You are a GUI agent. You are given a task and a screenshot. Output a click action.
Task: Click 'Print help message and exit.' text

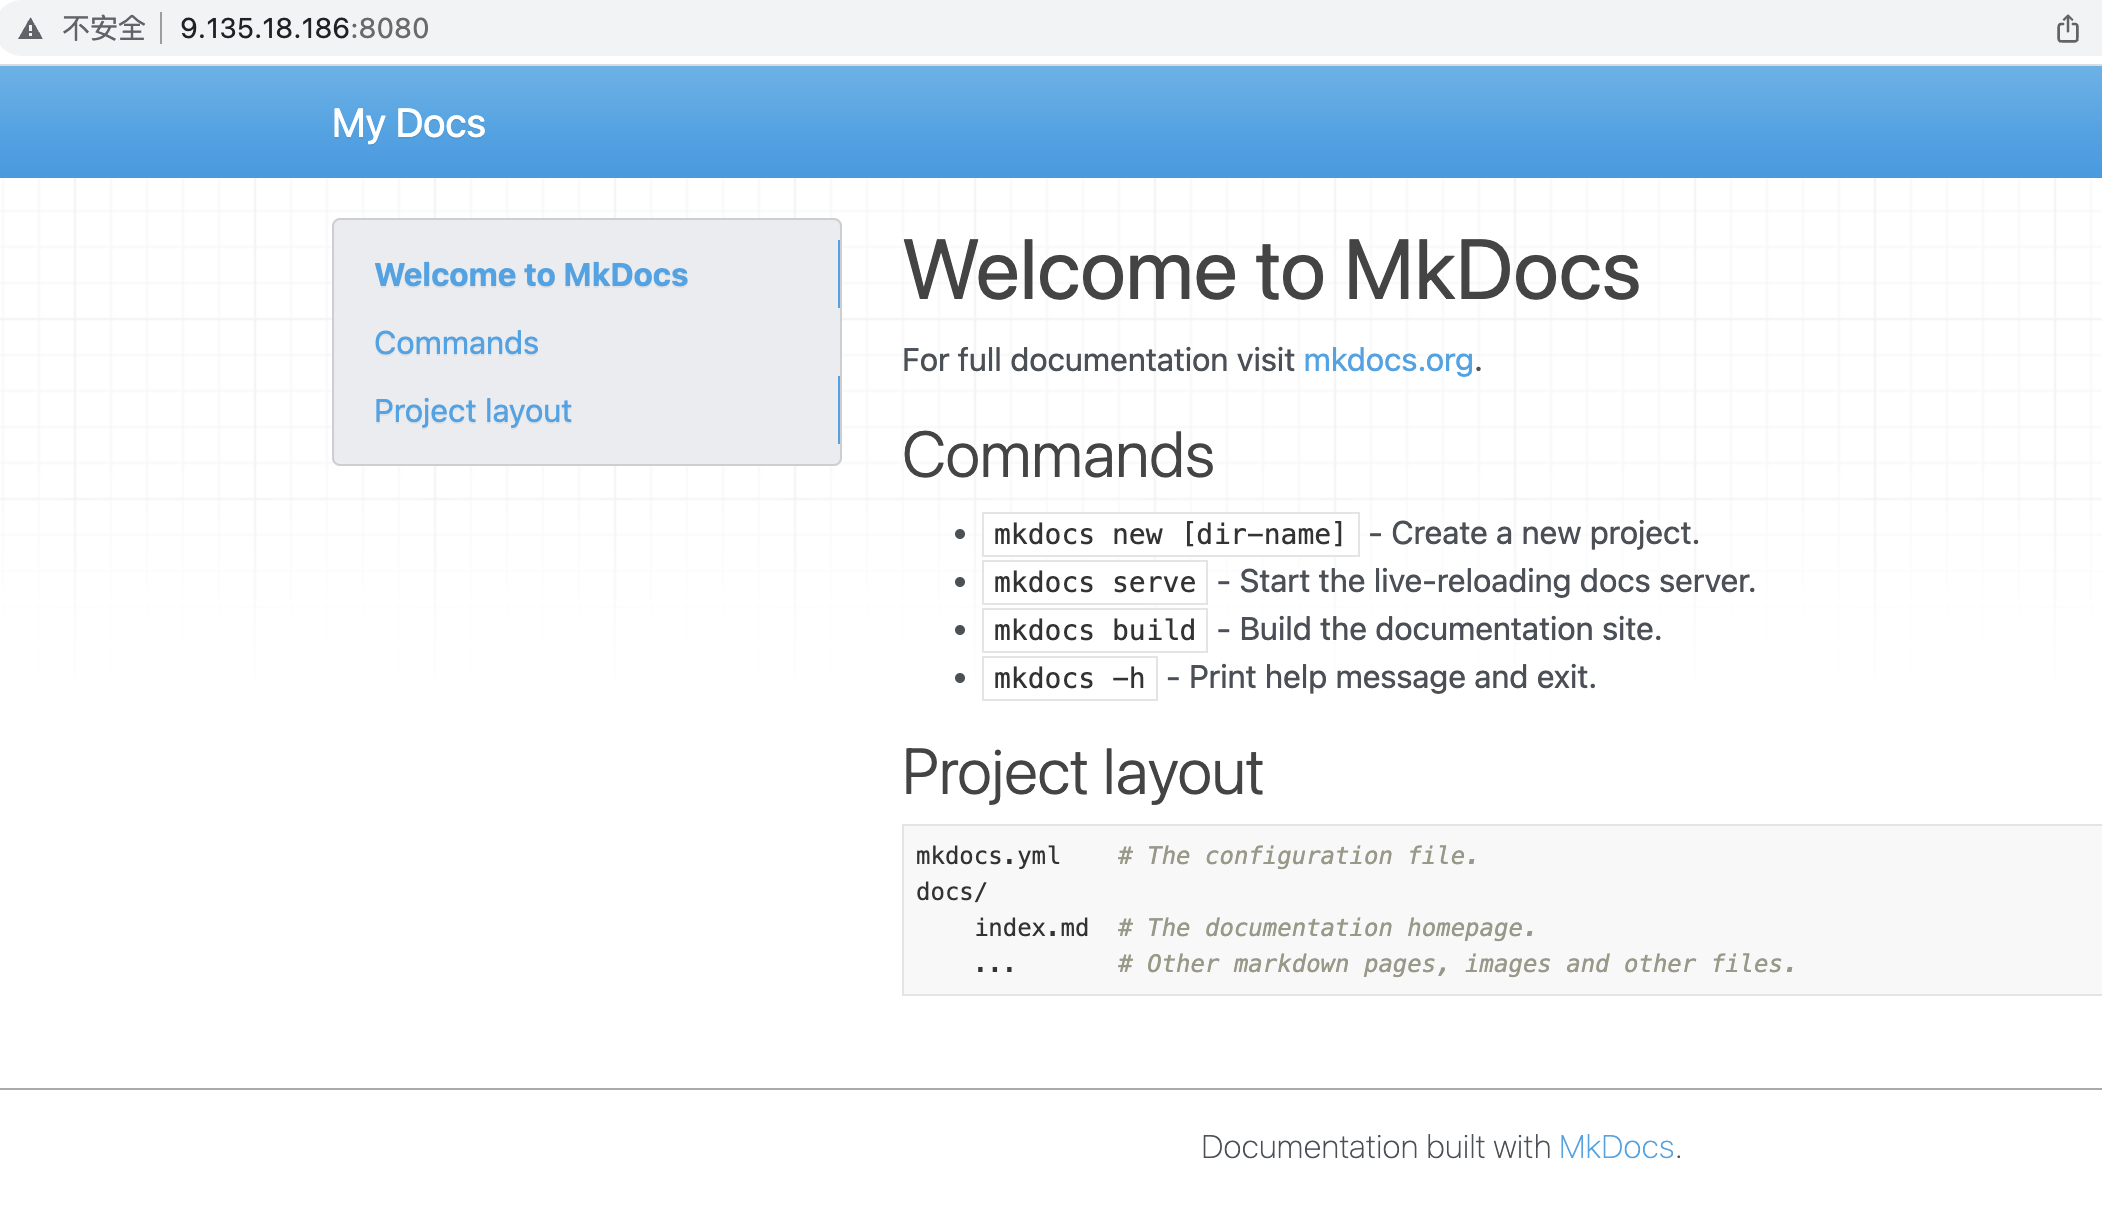coord(1392,677)
